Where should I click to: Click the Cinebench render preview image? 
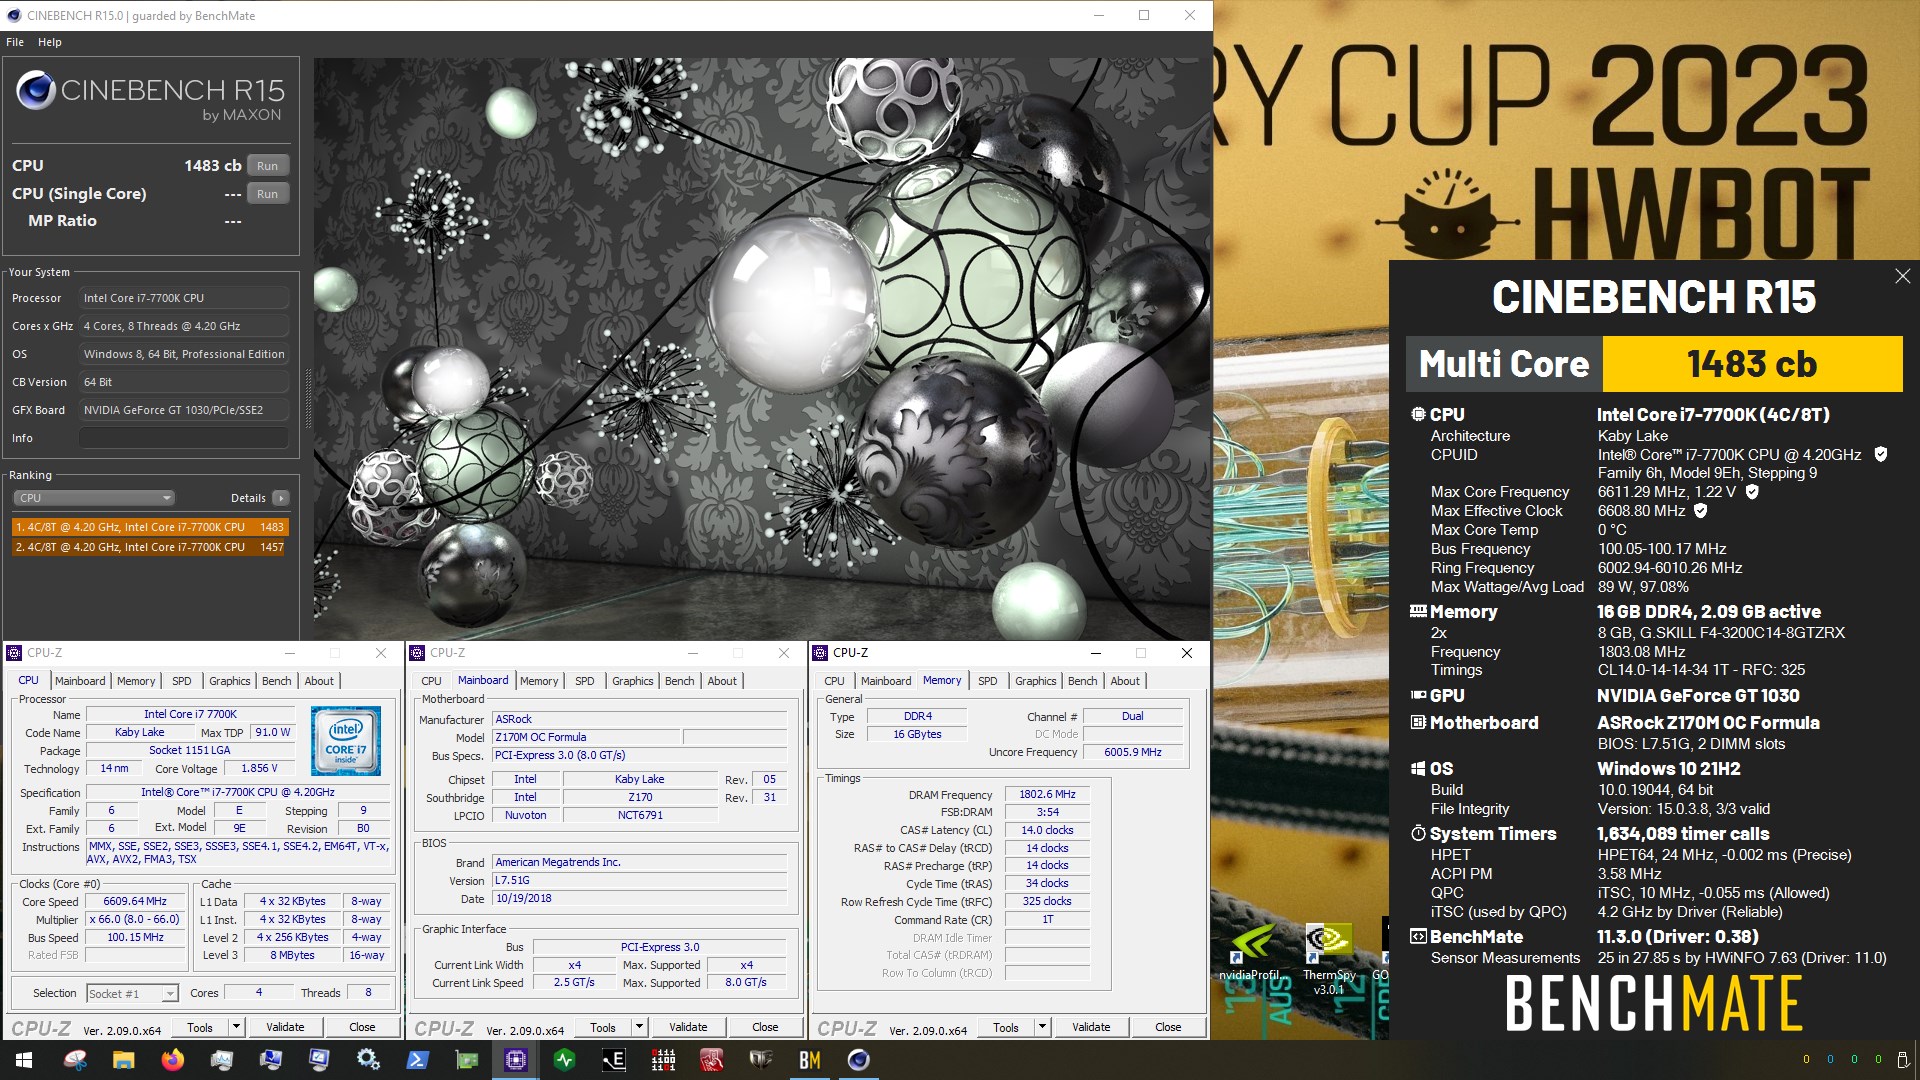coord(762,348)
